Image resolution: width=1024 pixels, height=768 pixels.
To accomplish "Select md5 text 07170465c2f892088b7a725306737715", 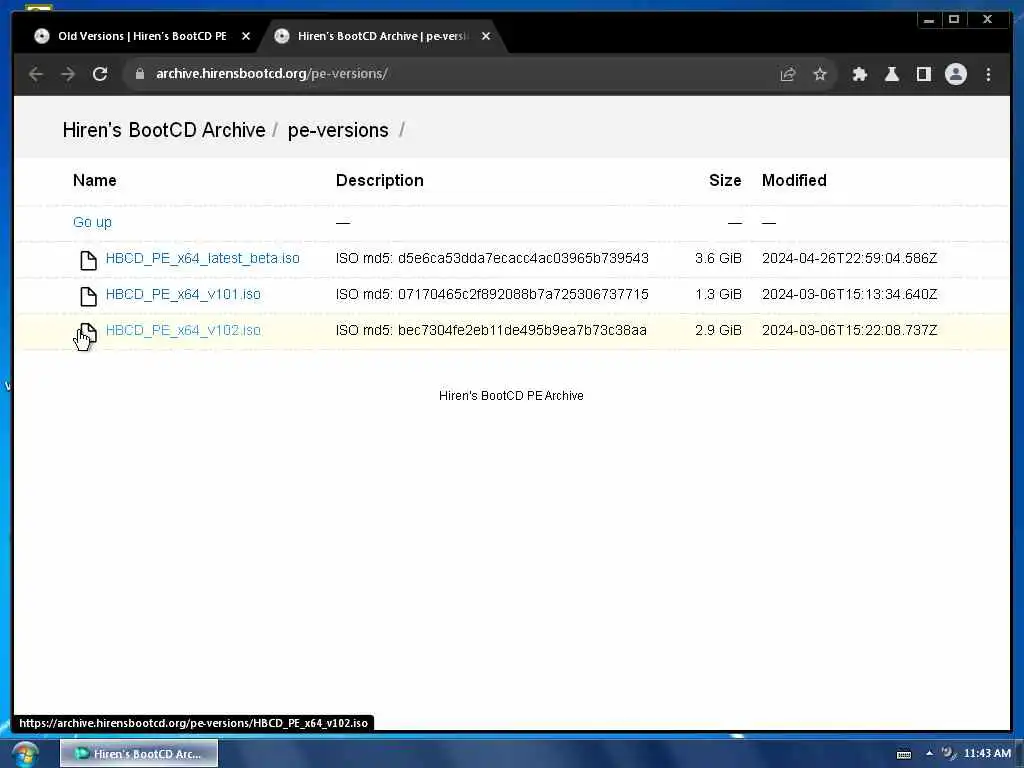I will coord(523,294).
